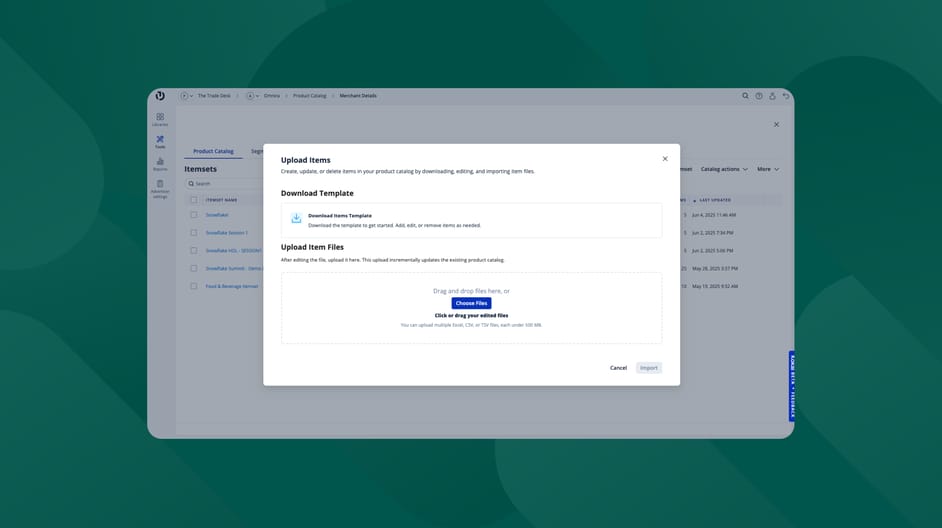Click the Itemset Name column header

pyautogui.click(x=221, y=200)
